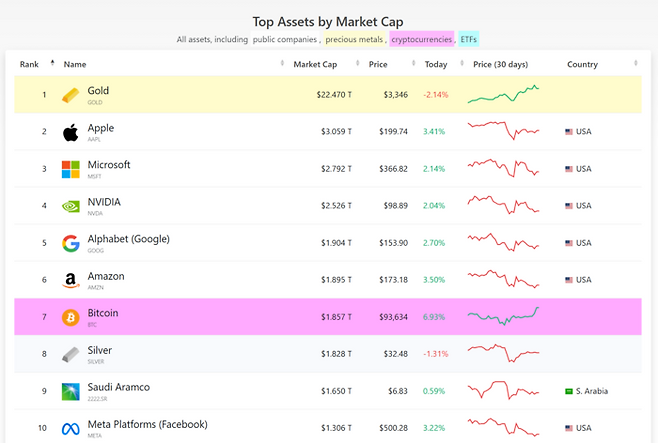The height and width of the screenshot is (443, 658).
Task: Click the Gold bar icon
Action: 70,96
